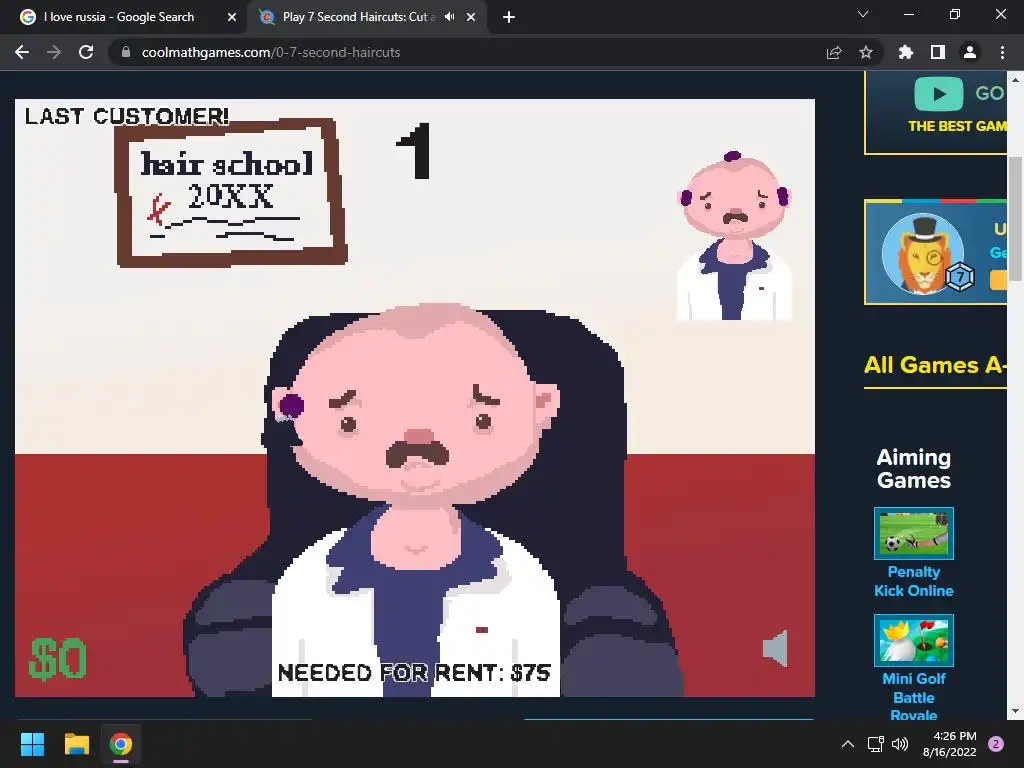Reload the Coolmath Games page
The width and height of the screenshot is (1024, 768).
point(86,52)
